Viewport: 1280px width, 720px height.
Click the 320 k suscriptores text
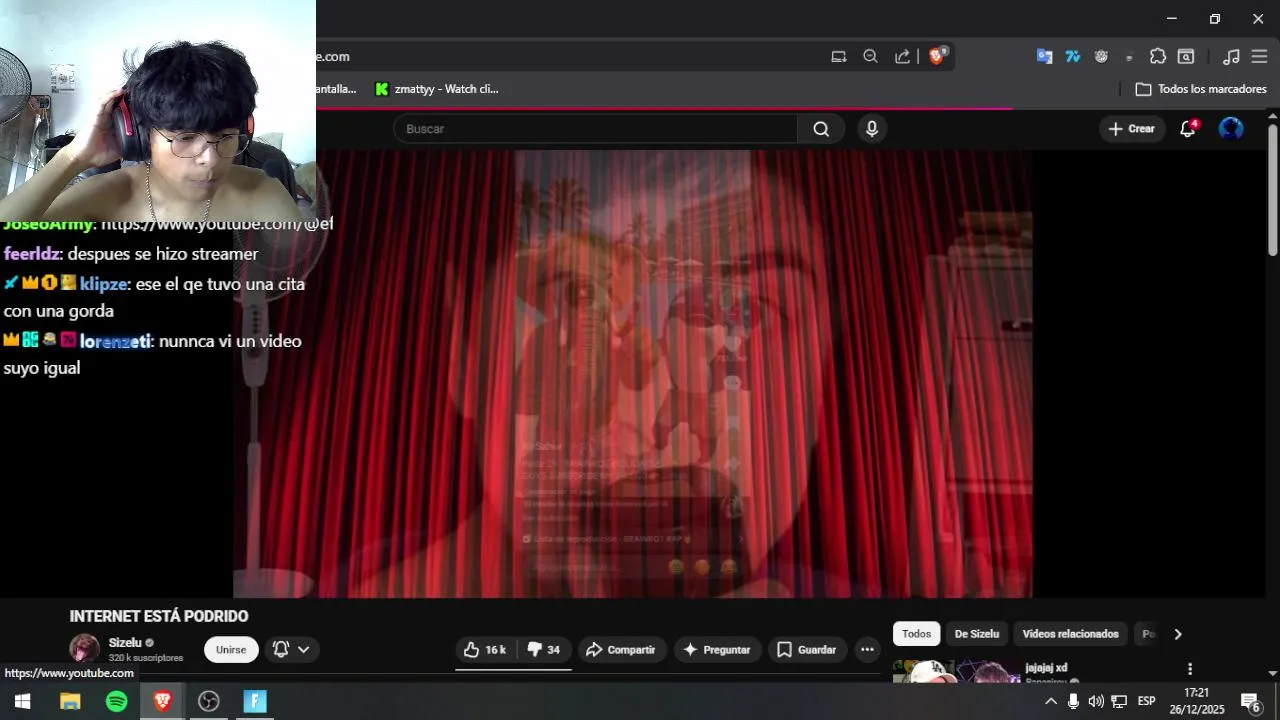pyautogui.click(x=146, y=658)
